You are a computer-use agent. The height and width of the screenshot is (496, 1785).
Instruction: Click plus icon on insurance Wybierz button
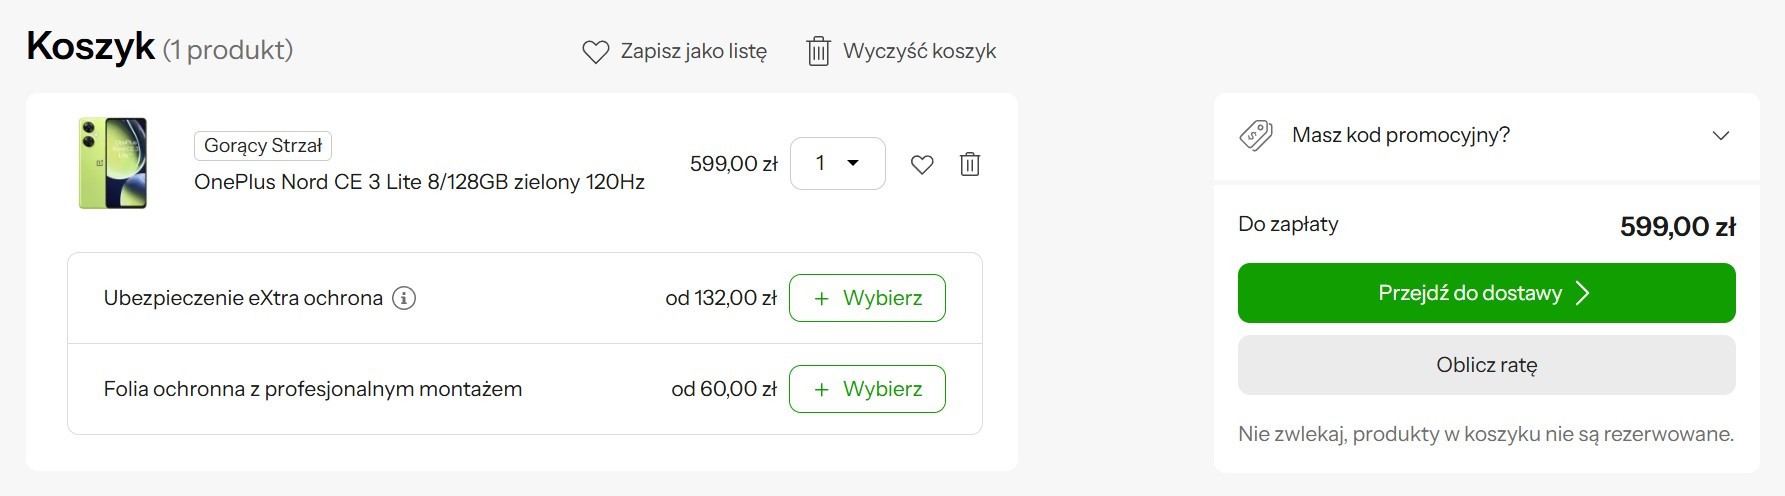pos(821,298)
